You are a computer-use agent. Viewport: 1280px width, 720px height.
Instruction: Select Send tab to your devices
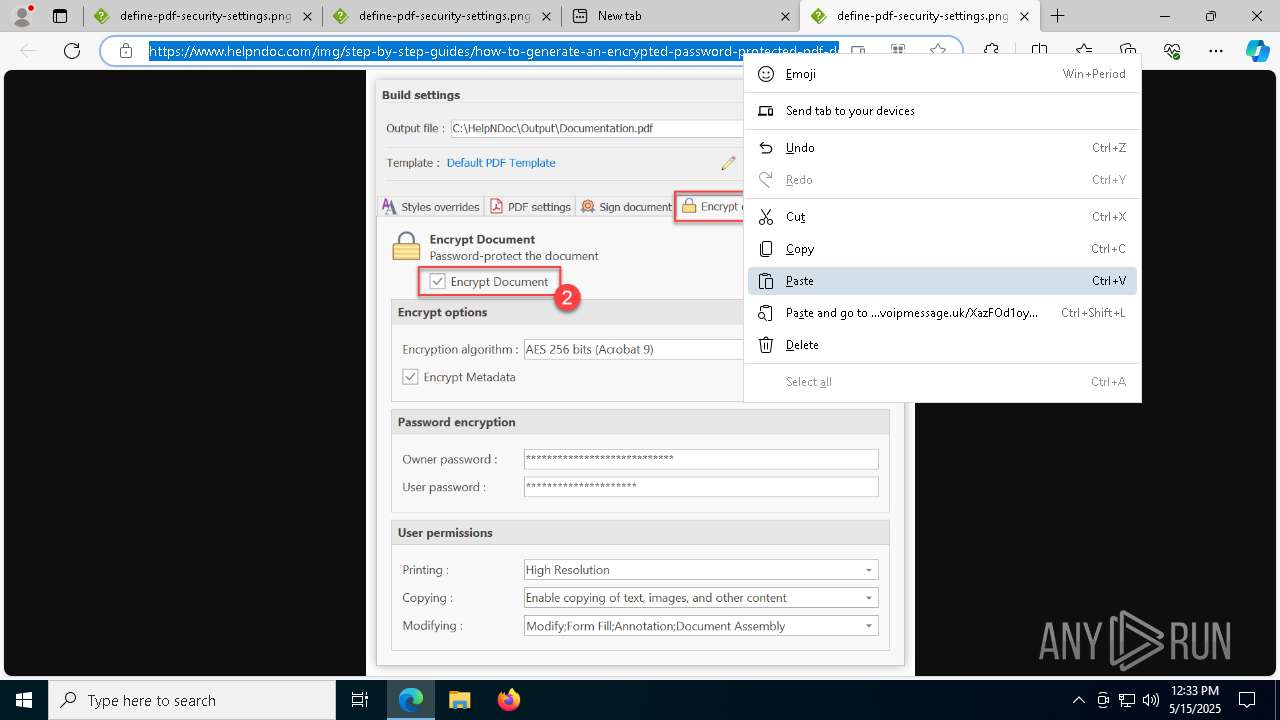942,111
